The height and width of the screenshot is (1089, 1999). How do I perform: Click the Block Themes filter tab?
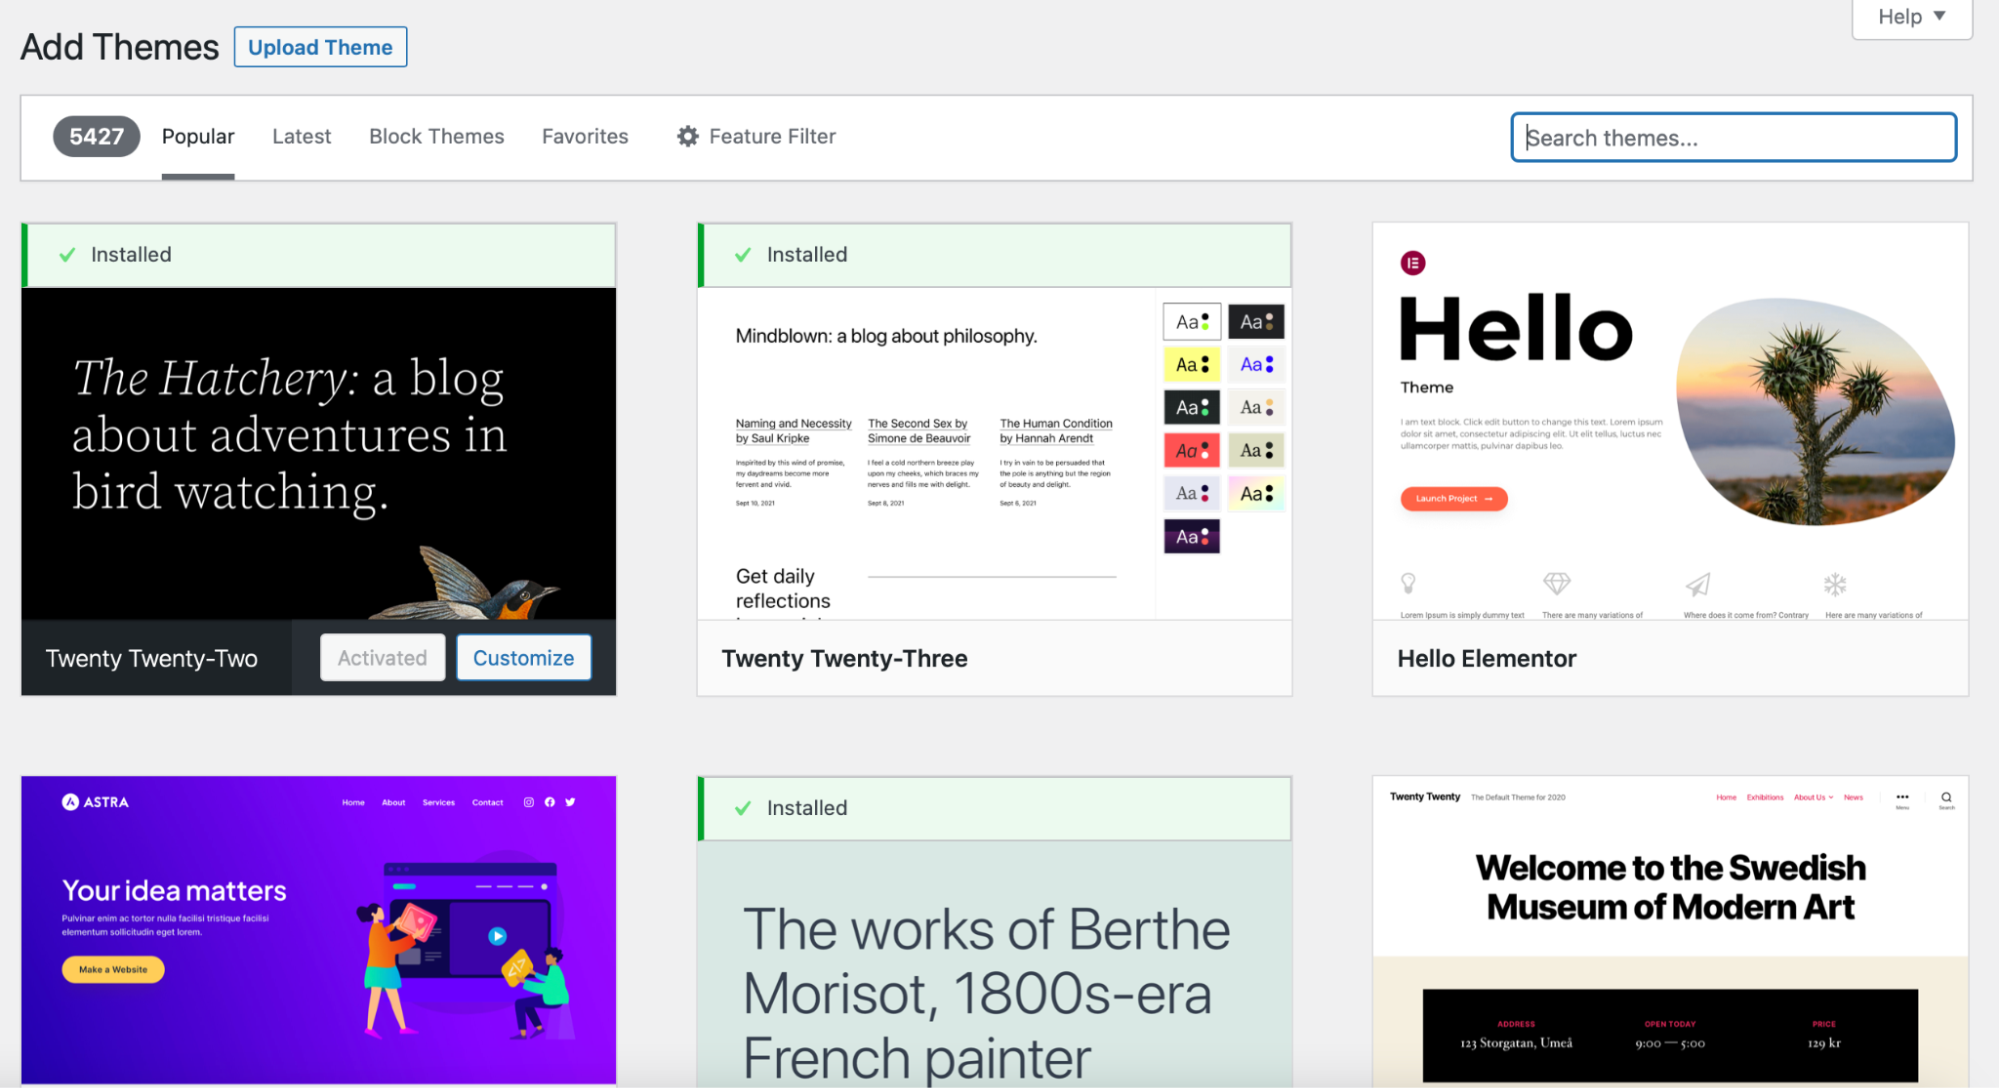[436, 135]
